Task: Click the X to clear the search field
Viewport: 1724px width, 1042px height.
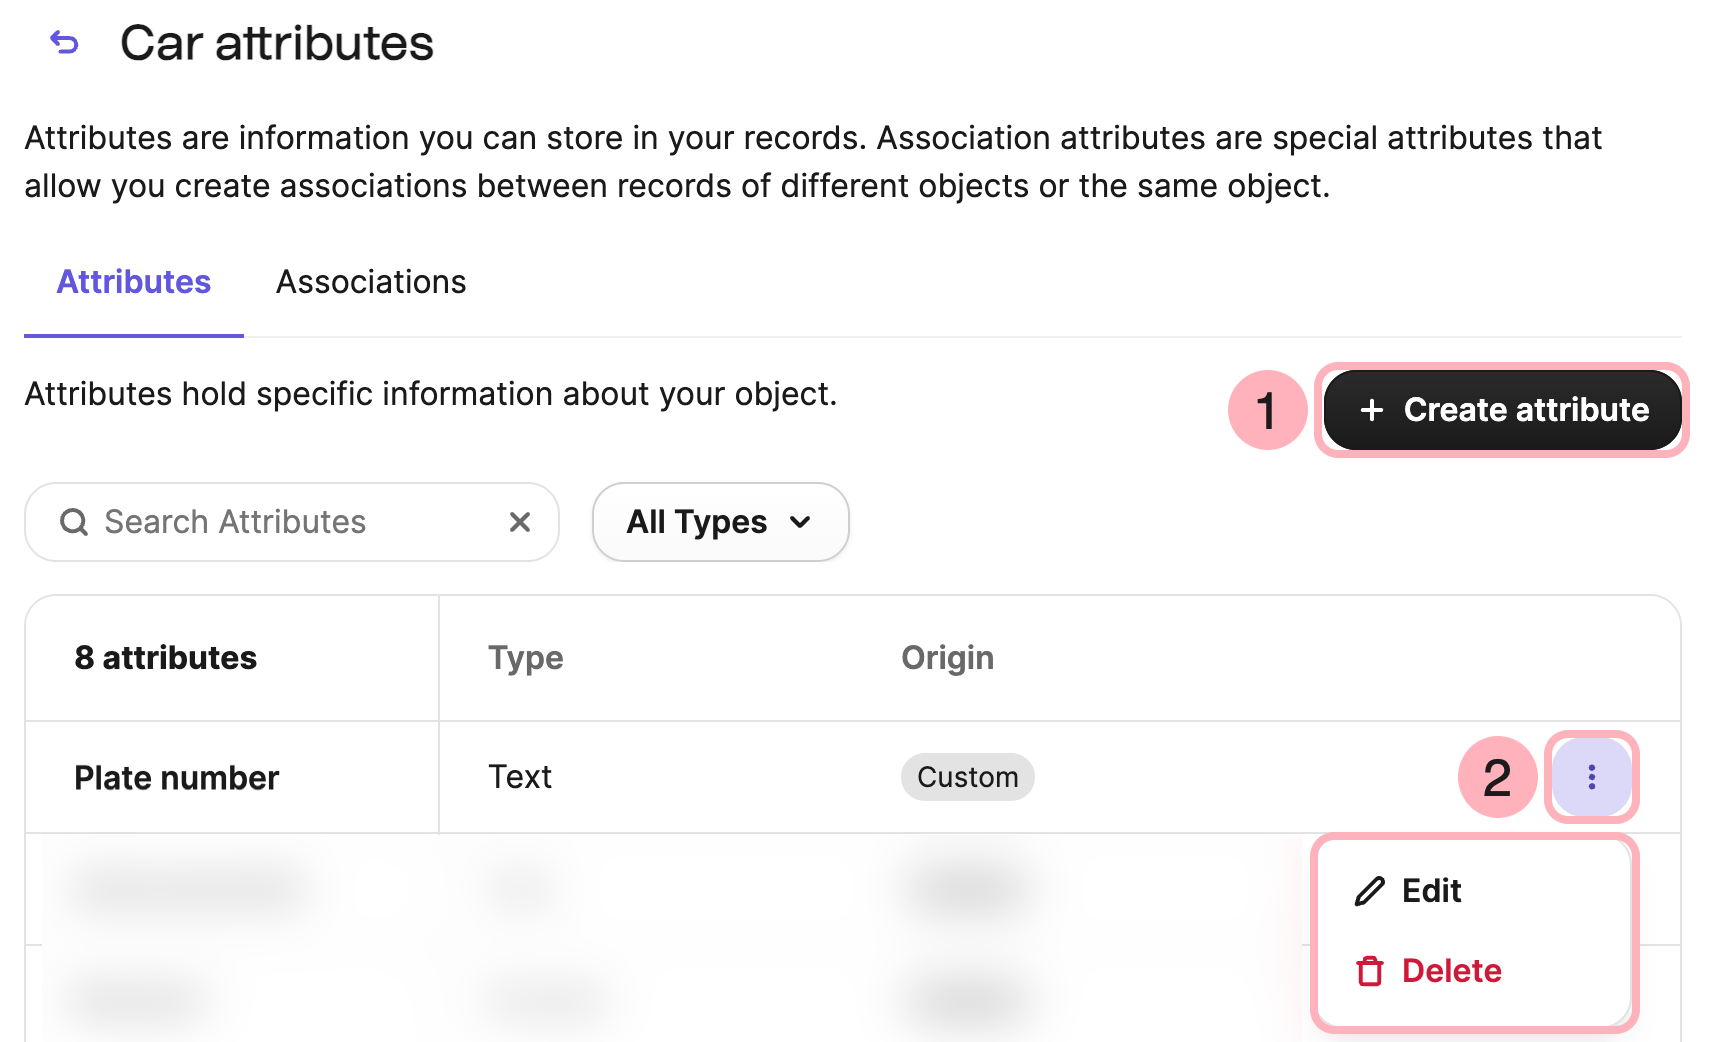Action: tap(520, 522)
